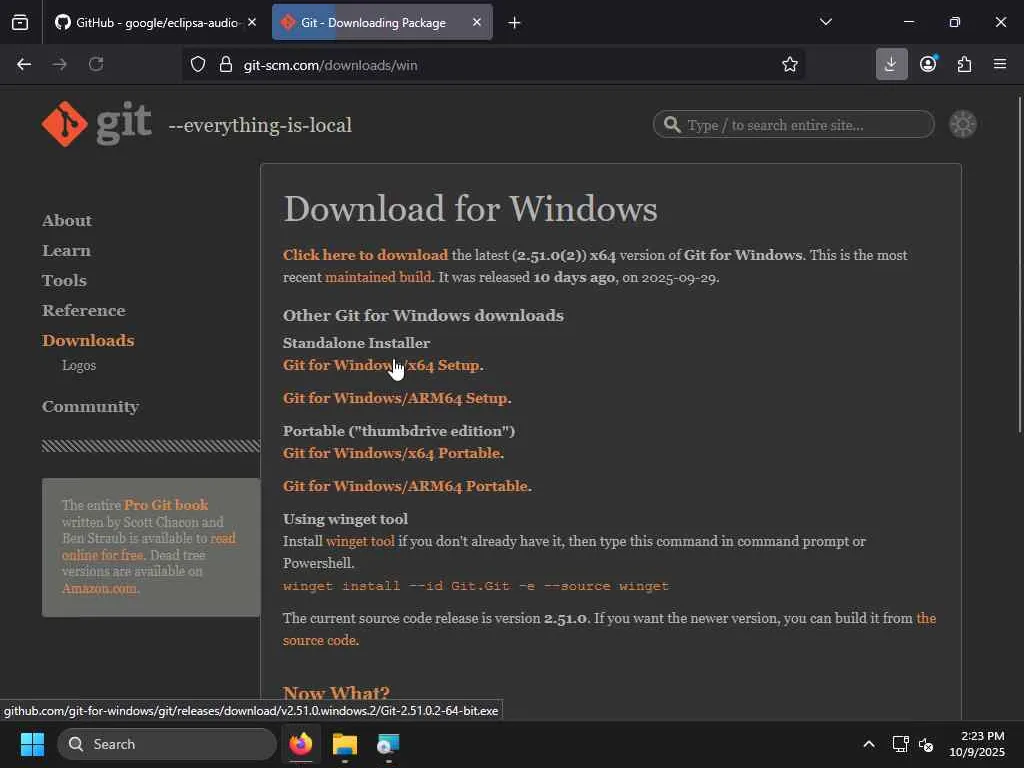
Task: Open the extensions puzzle icon
Action: (x=964, y=64)
